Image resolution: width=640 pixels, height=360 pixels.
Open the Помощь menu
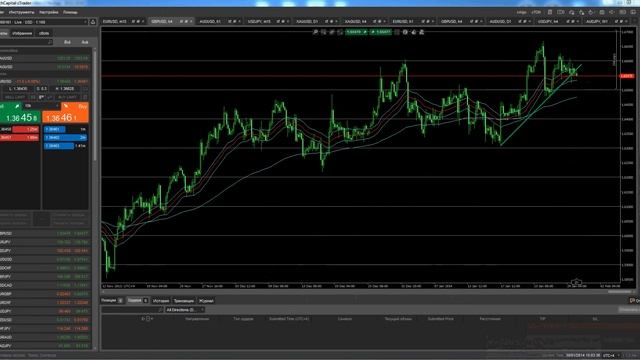click(x=70, y=12)
